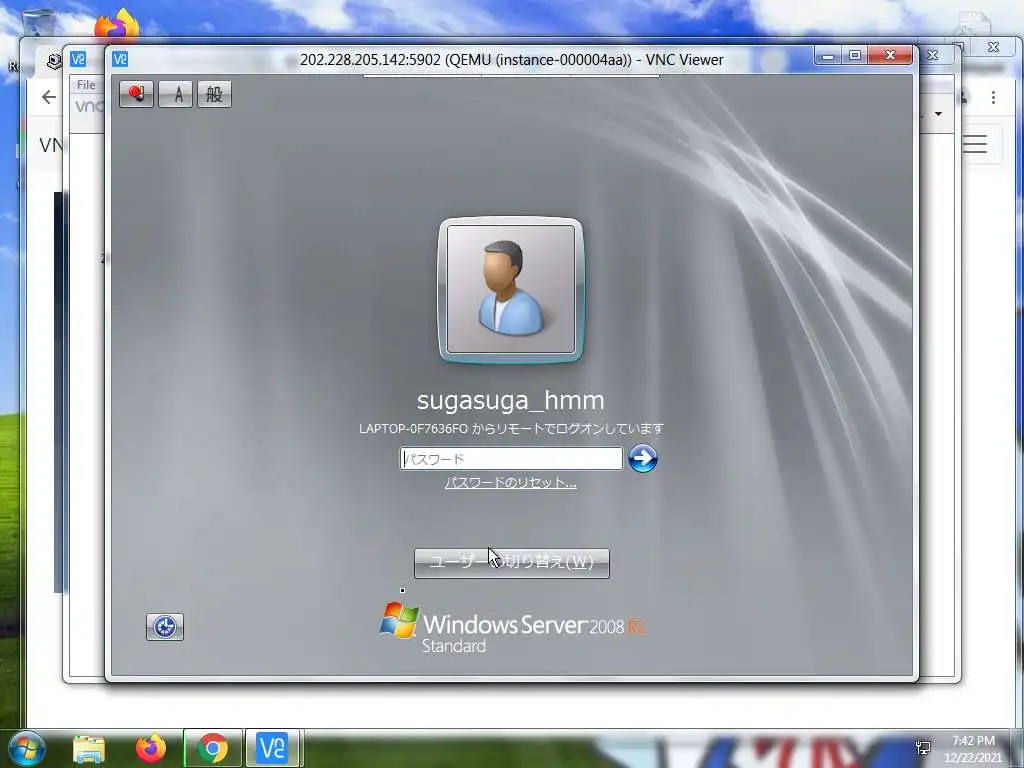Click the back arrow in the Chrome window
The width and height of the screenshot is (1024, 768).
point(49,97)
